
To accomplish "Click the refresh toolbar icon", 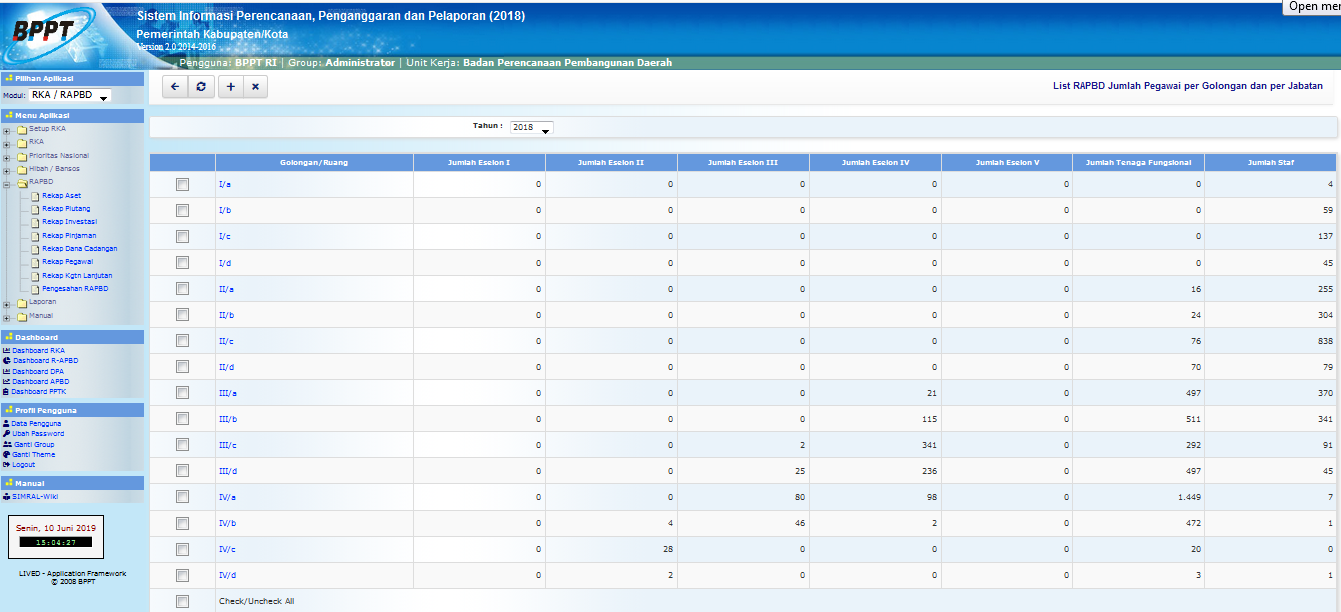I will [x=201, y=87].
